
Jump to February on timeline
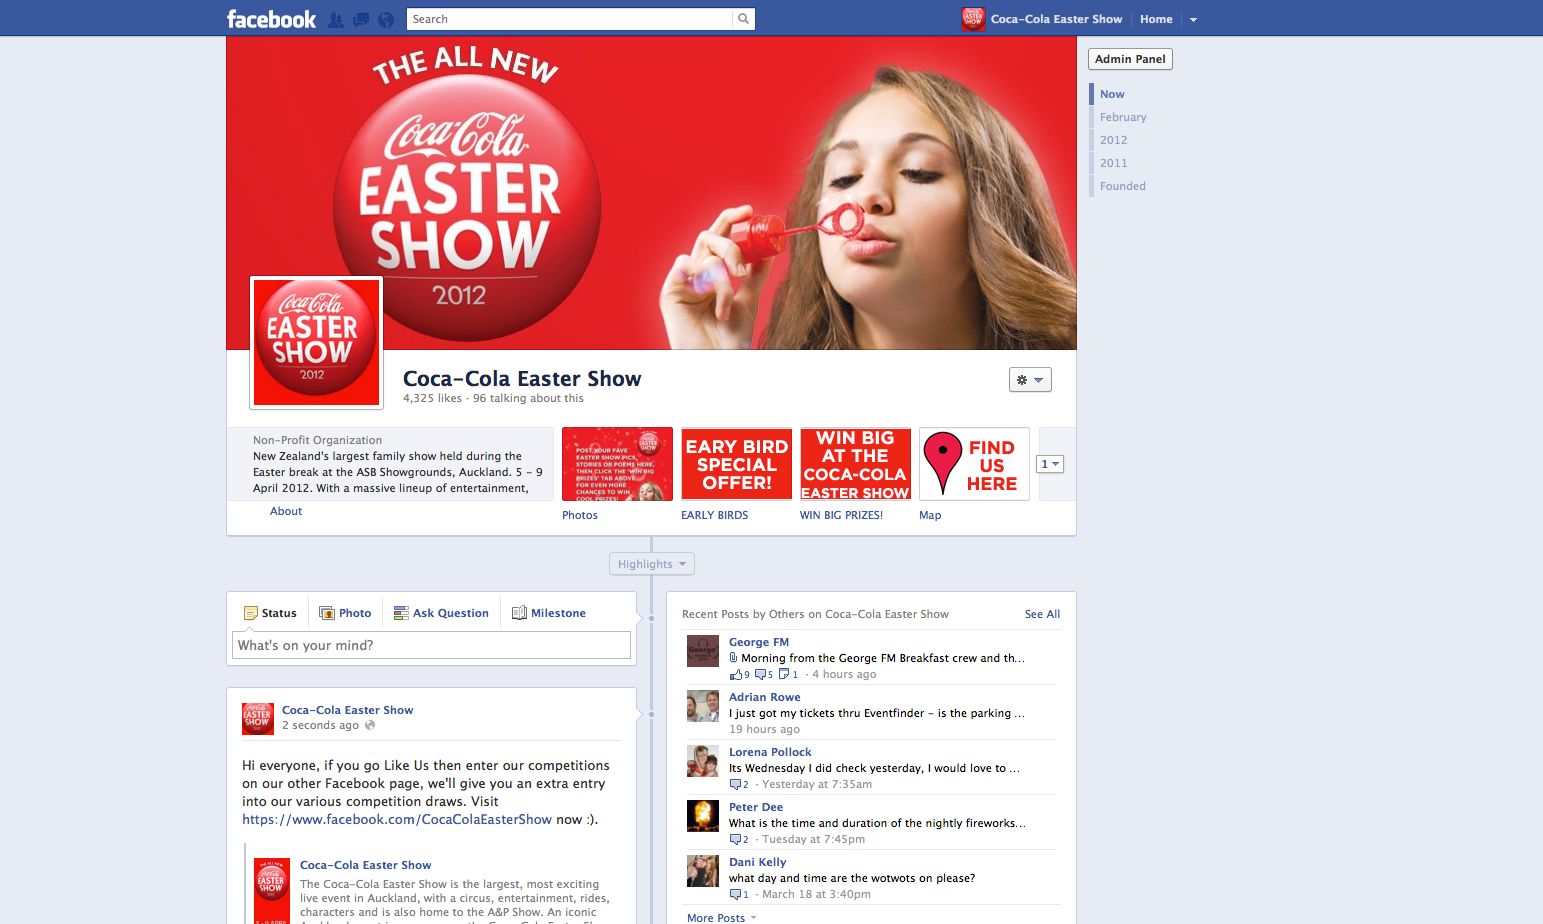(1123, 117)
